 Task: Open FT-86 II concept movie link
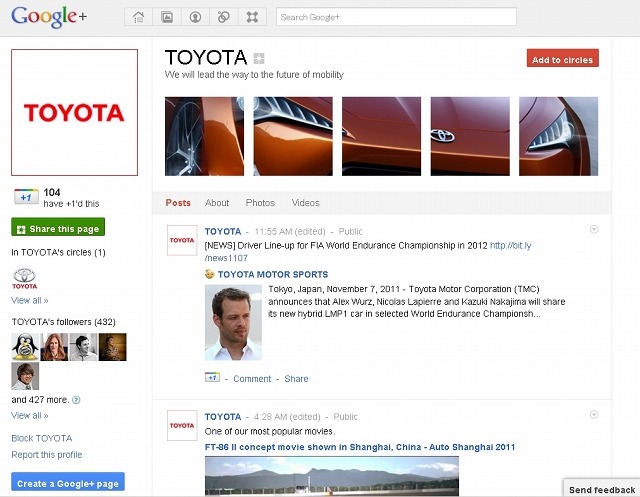coord(360,447)
